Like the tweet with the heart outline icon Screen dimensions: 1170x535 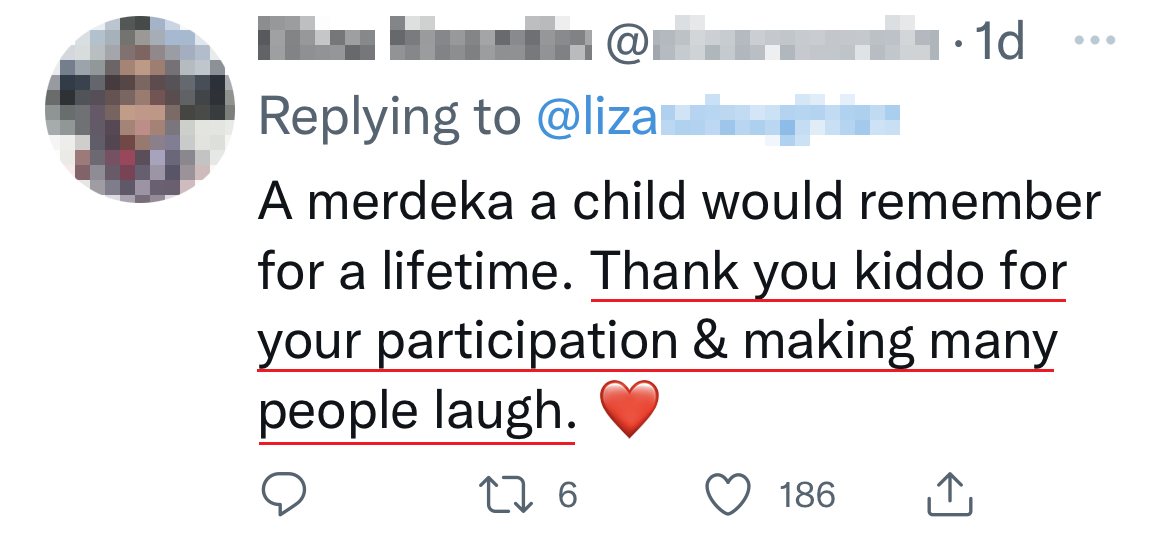point(728,494)
